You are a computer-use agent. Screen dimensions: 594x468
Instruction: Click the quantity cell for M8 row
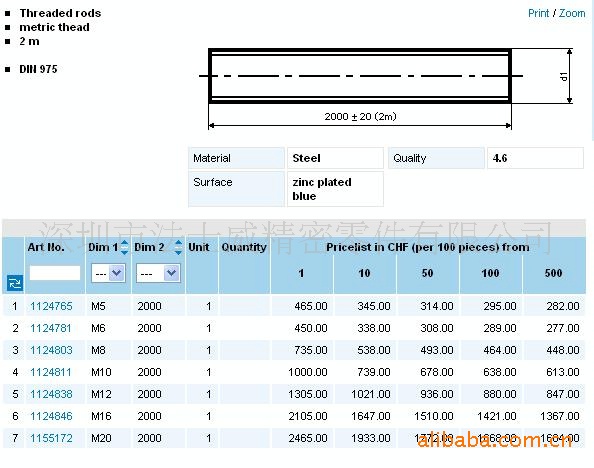tap(245, 350)
